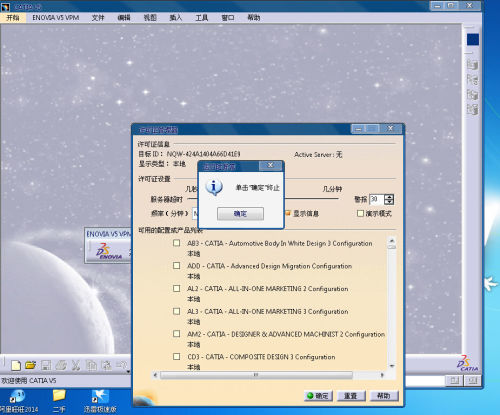Click the CATIA application icon in the title bar
500x415 pixels.
click(x=6, y=6)
